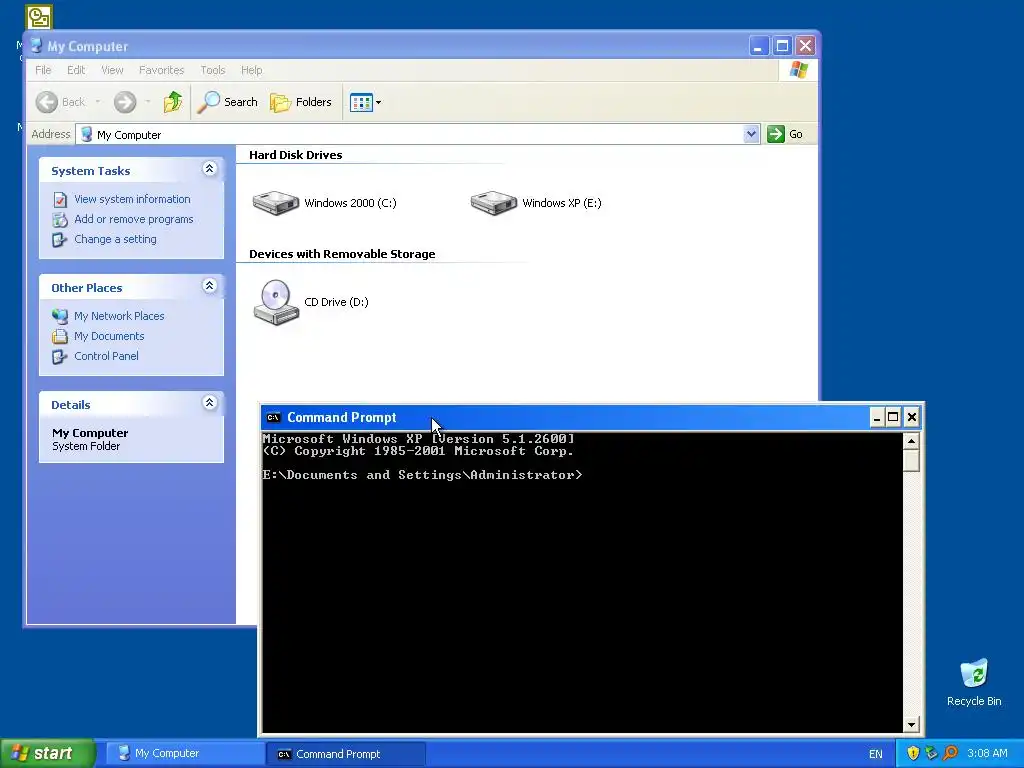The width and height of the screenshot is (1024, 768).
Task: Click the Add or remove programs icon
Action: click(x=59, y=219)
